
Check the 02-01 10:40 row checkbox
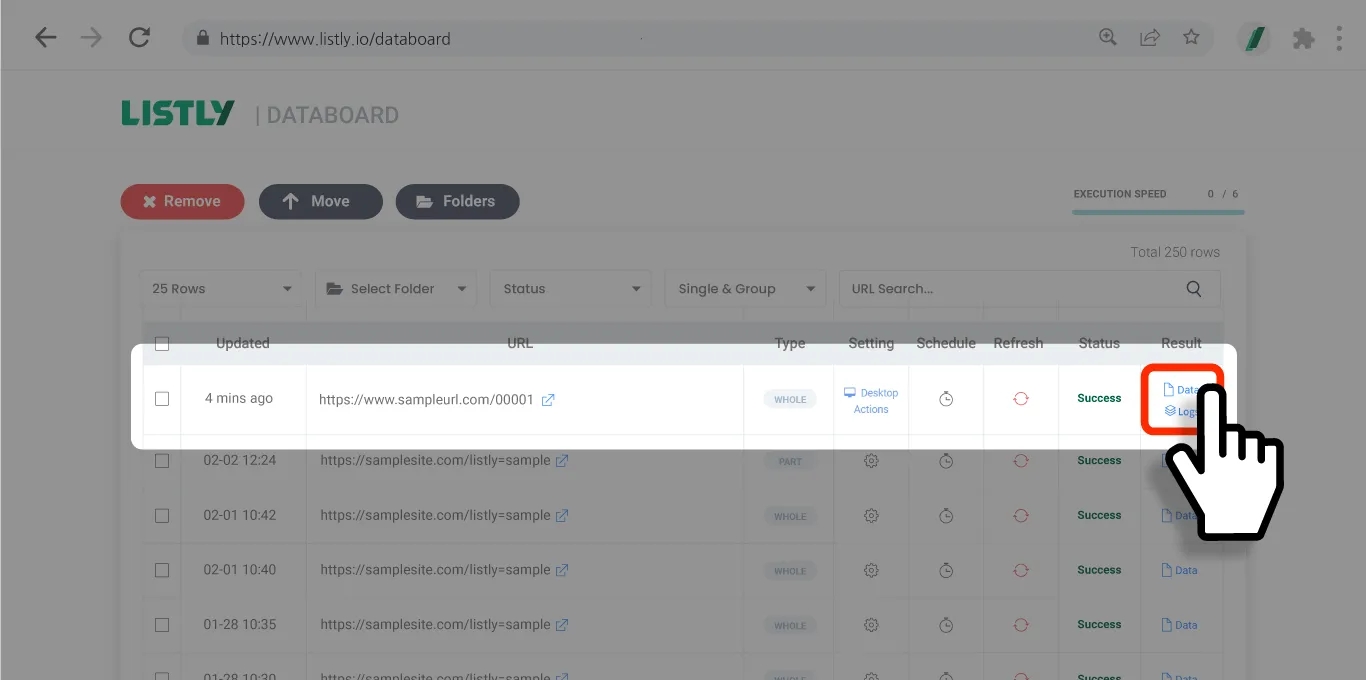click(x=162, y=570)
